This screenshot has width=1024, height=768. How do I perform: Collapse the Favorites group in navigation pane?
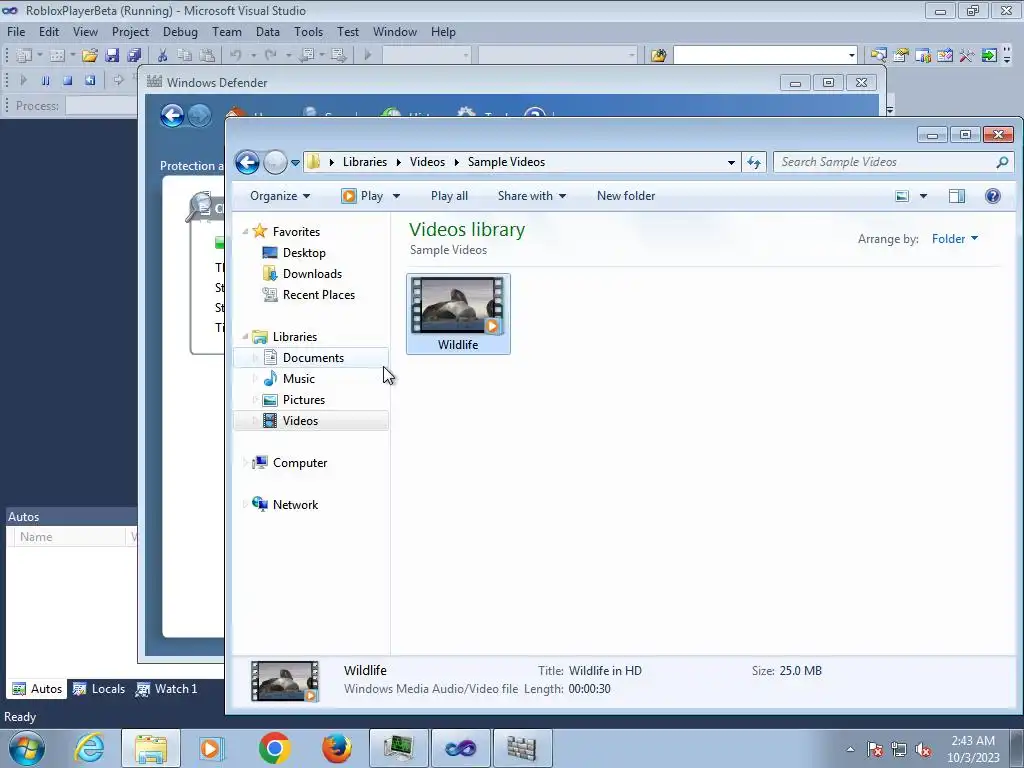(246, 231)
